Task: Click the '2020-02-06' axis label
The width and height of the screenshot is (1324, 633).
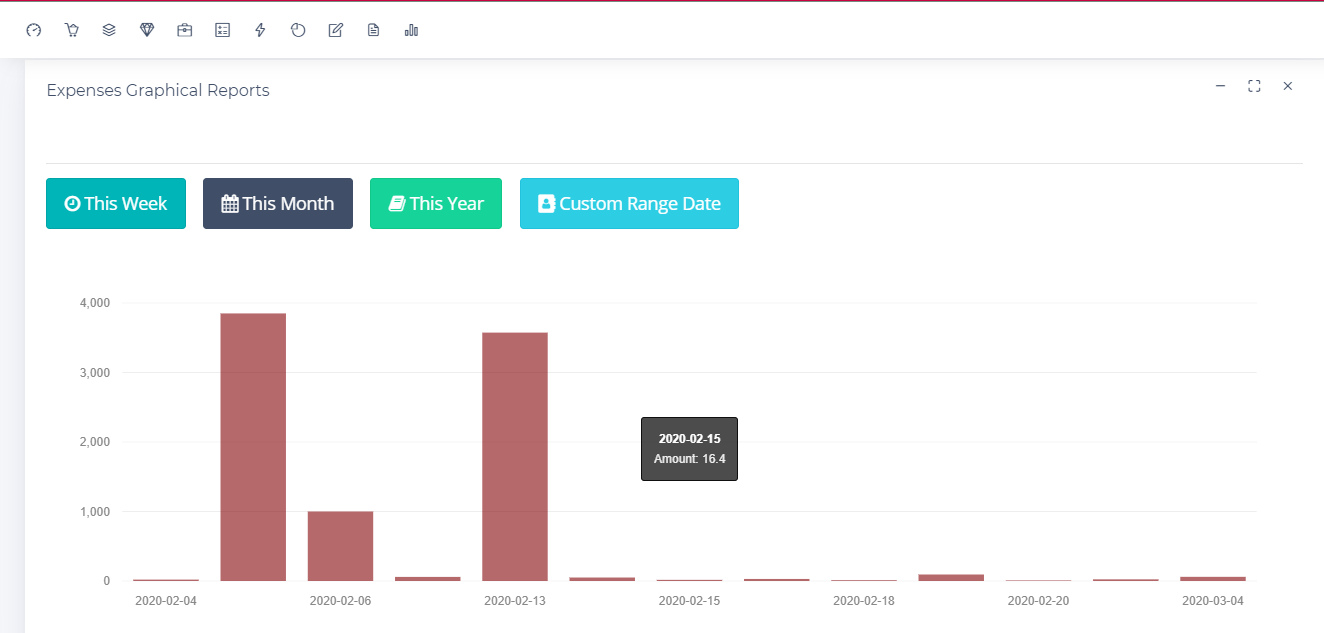Action: tap(340, 601)
